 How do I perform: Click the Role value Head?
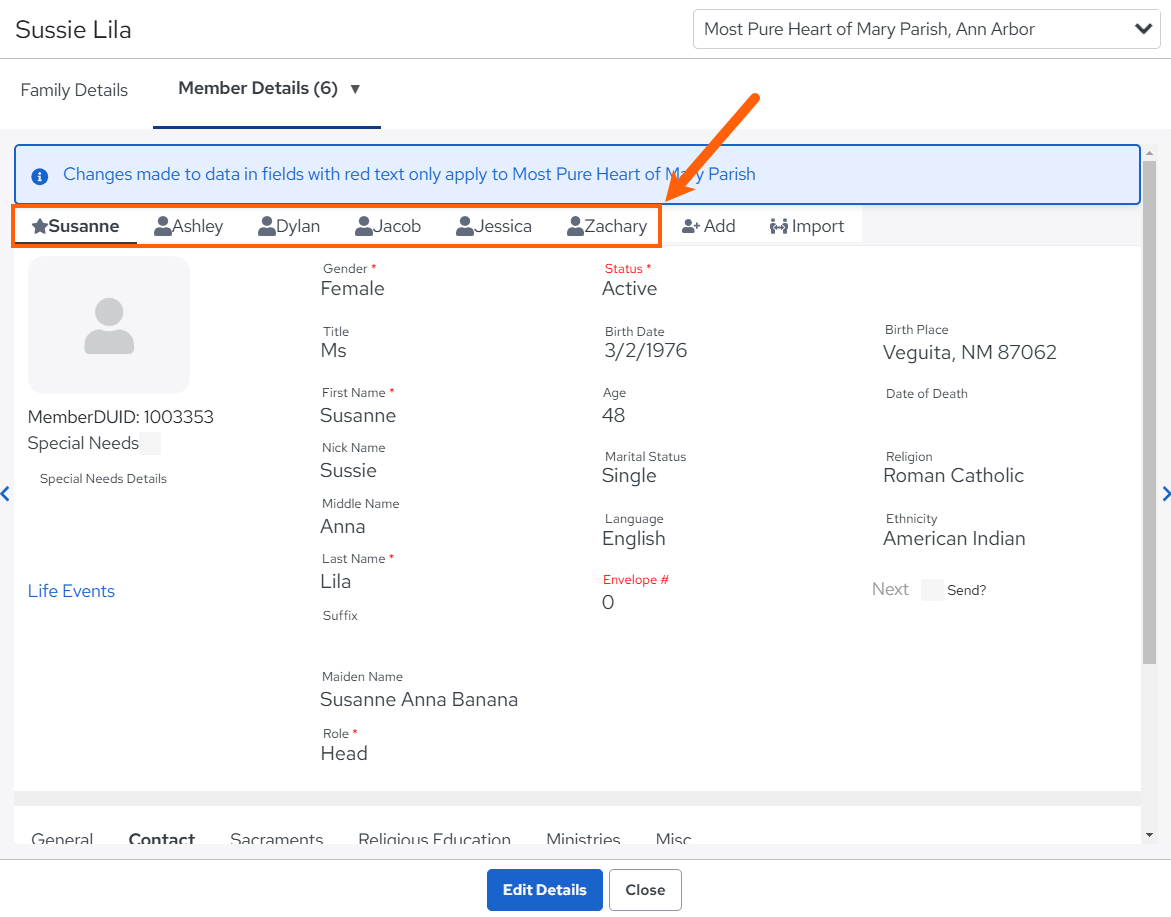344,753
